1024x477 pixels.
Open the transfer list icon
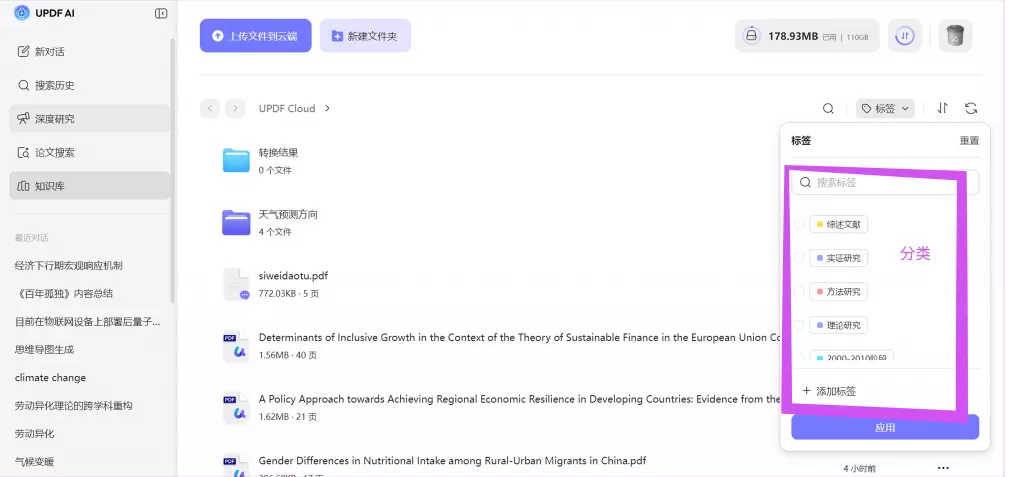coord(904,36)
